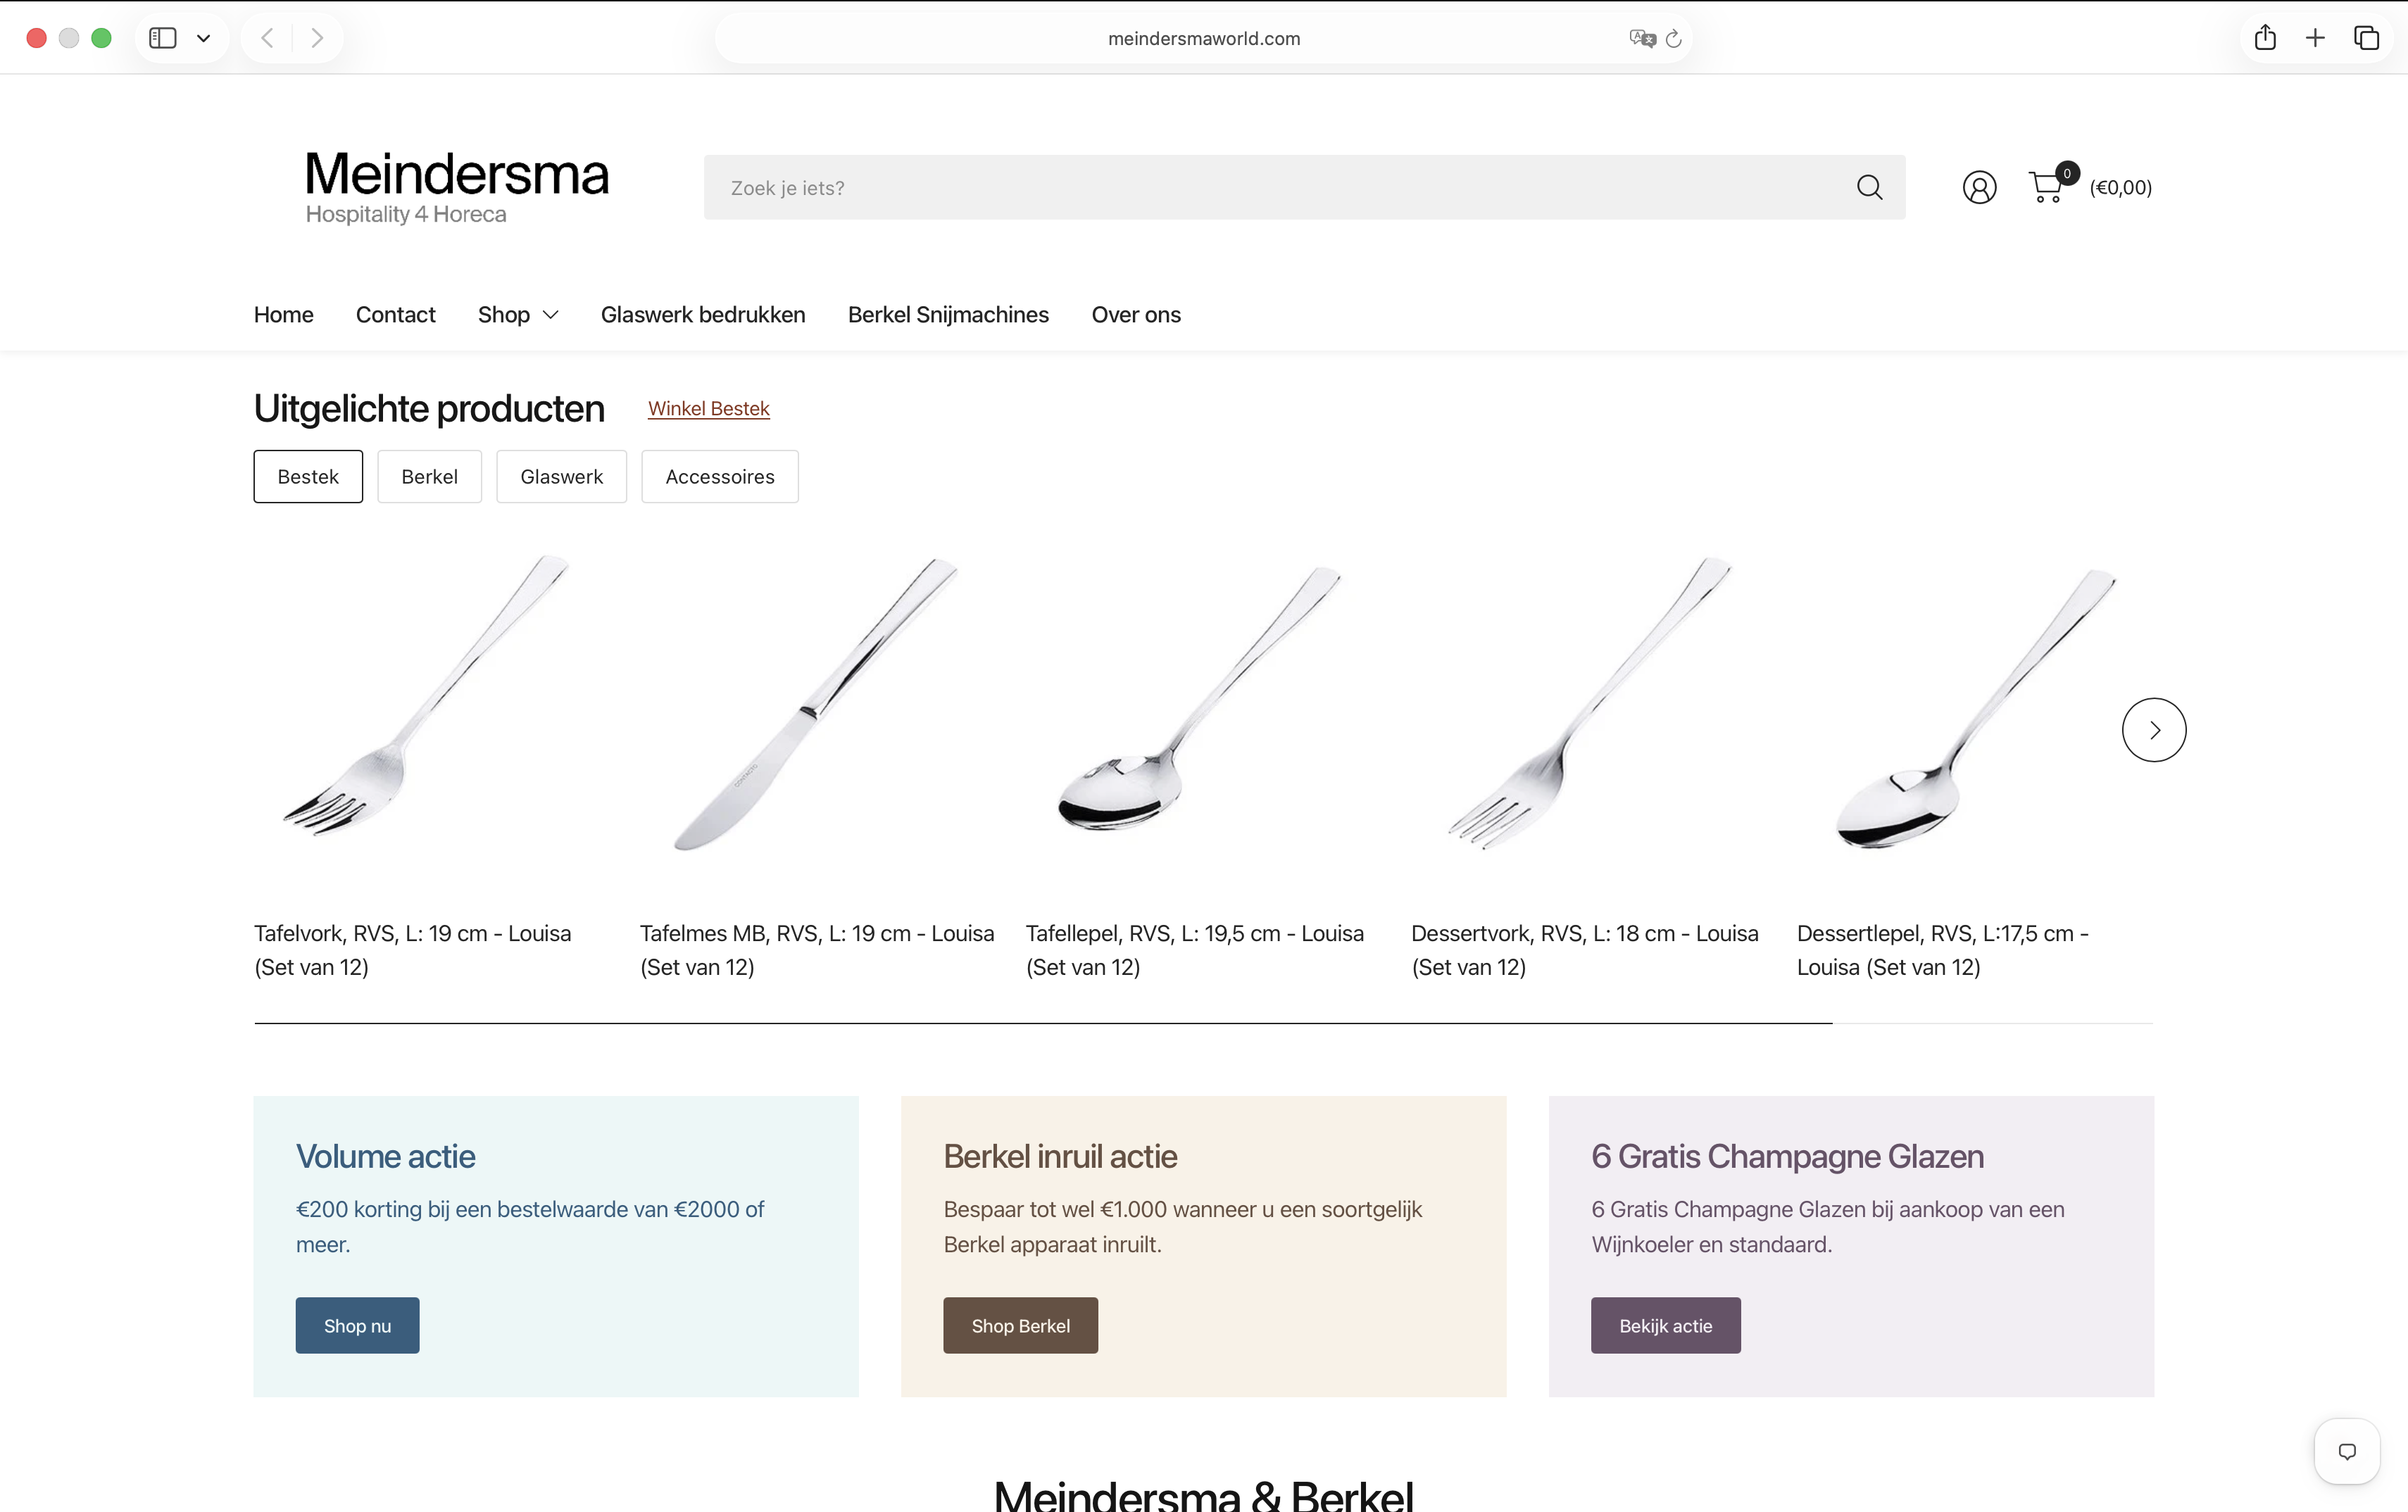Open the Over ons page
This screenshot has height=1512, width=2408.
[x=1136, y=315]
